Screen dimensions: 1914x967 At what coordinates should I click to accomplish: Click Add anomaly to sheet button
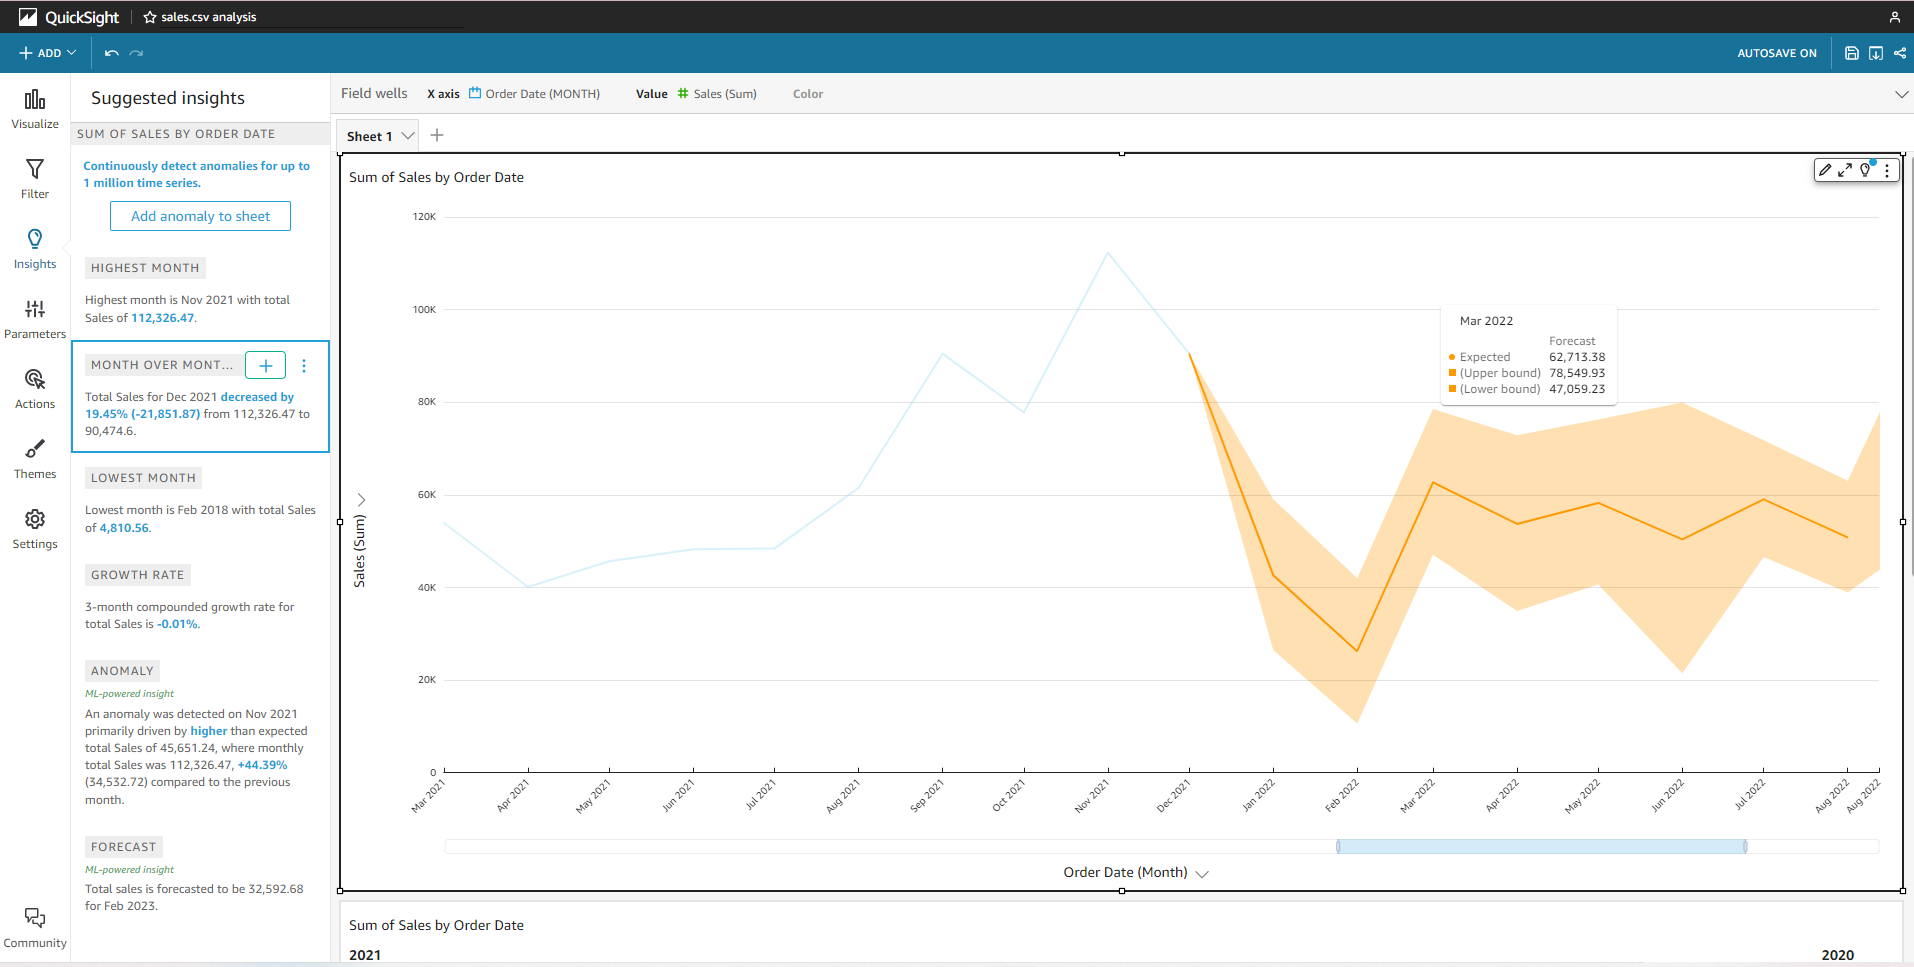[x=200, y=216]
